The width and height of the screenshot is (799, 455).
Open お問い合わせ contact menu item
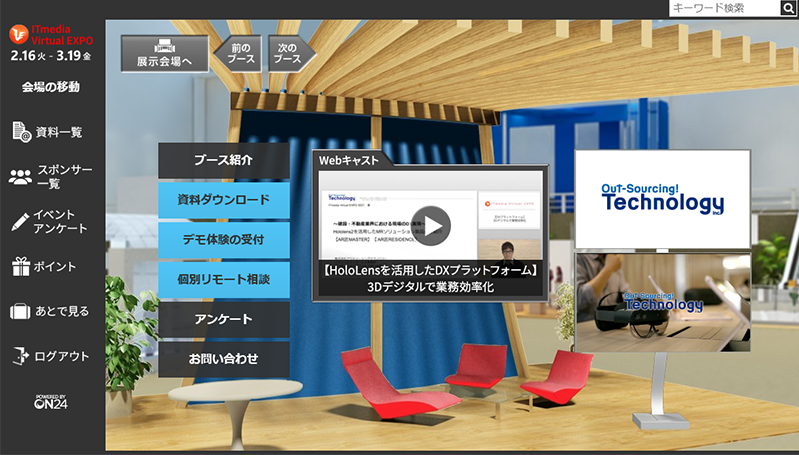coord(223,358)
